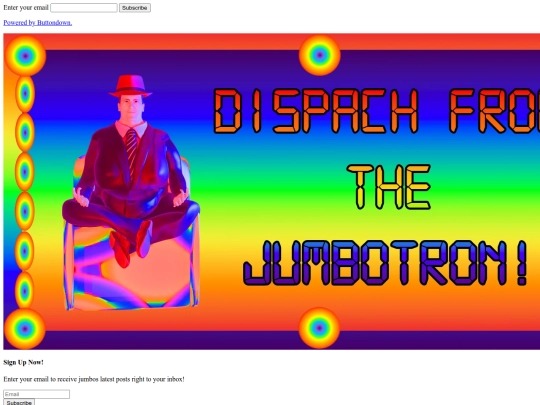The image size is (540, 405).
Task: Click the Dispatch from the Jumbotron banner image
Action: click(272, 191)
